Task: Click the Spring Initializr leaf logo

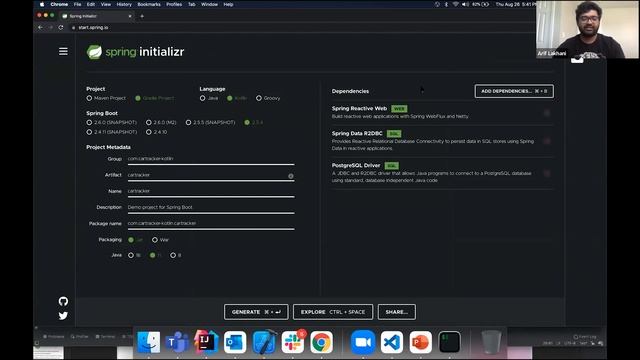Action: [x=94, y=52]
